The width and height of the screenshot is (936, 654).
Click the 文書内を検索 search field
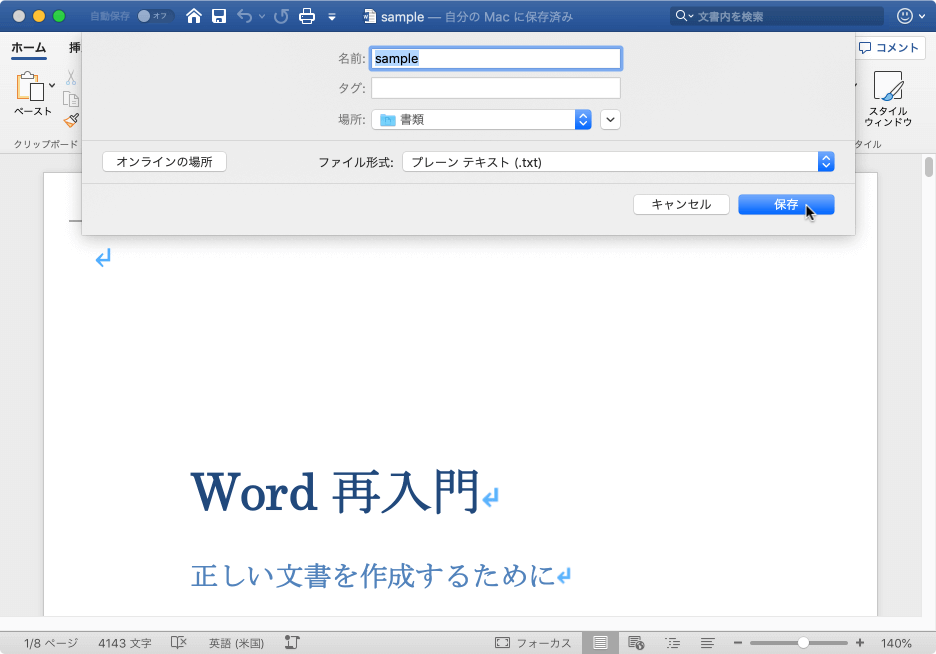776,16
